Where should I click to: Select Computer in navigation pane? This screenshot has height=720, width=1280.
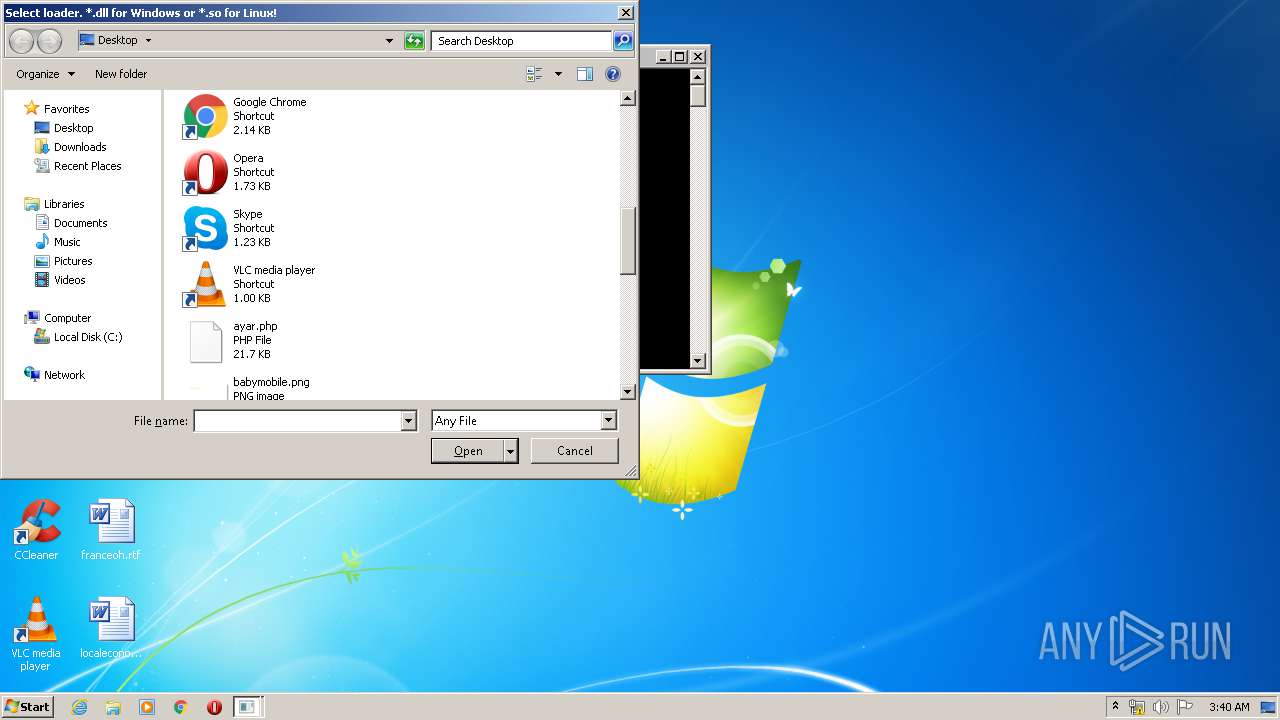point(67,318)
